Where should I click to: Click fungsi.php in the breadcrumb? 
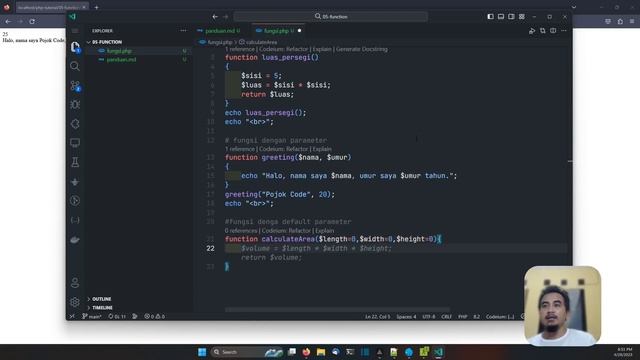[x=220, y=42]
